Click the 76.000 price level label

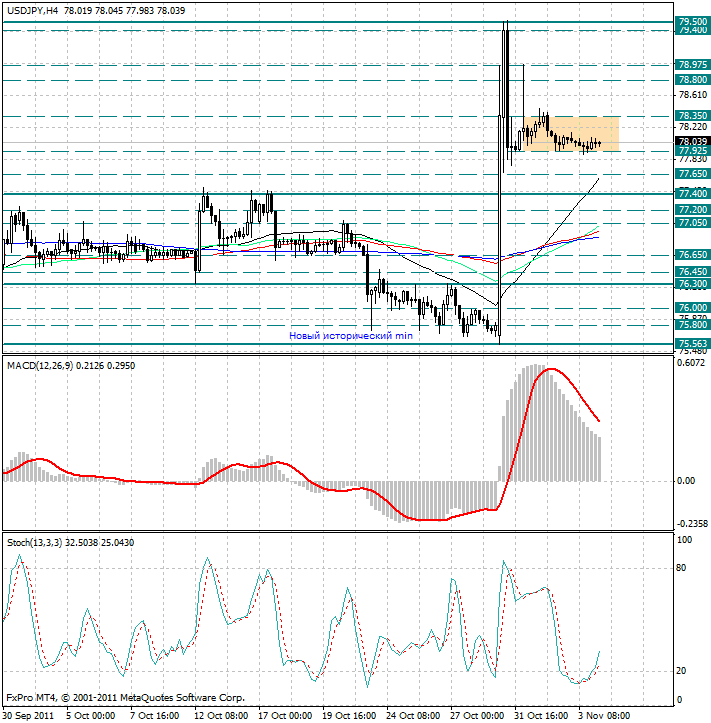pos(693,308)
